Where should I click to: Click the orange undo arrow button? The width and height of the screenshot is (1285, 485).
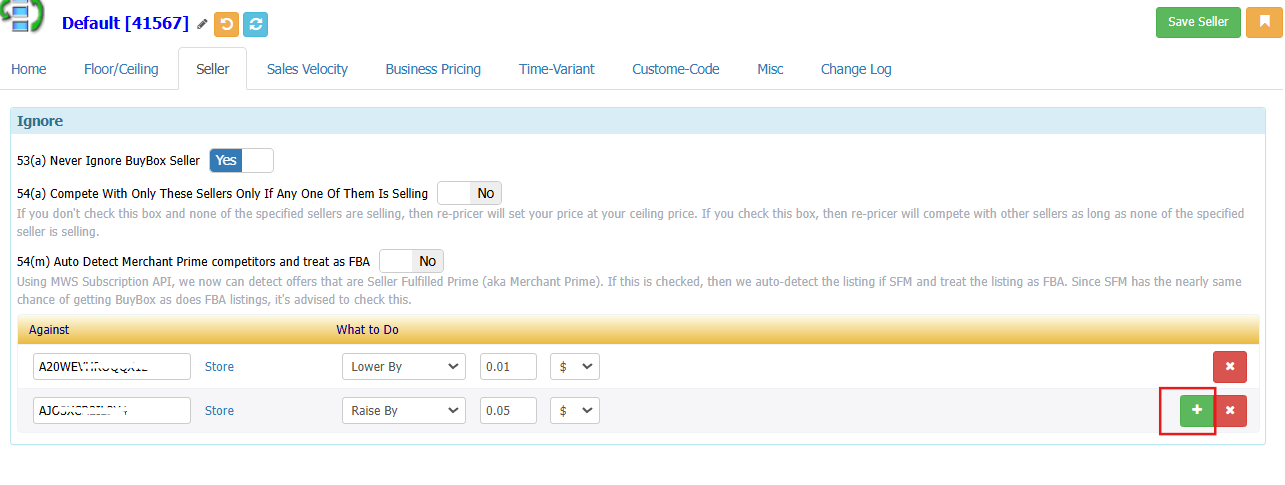point(227,24)
